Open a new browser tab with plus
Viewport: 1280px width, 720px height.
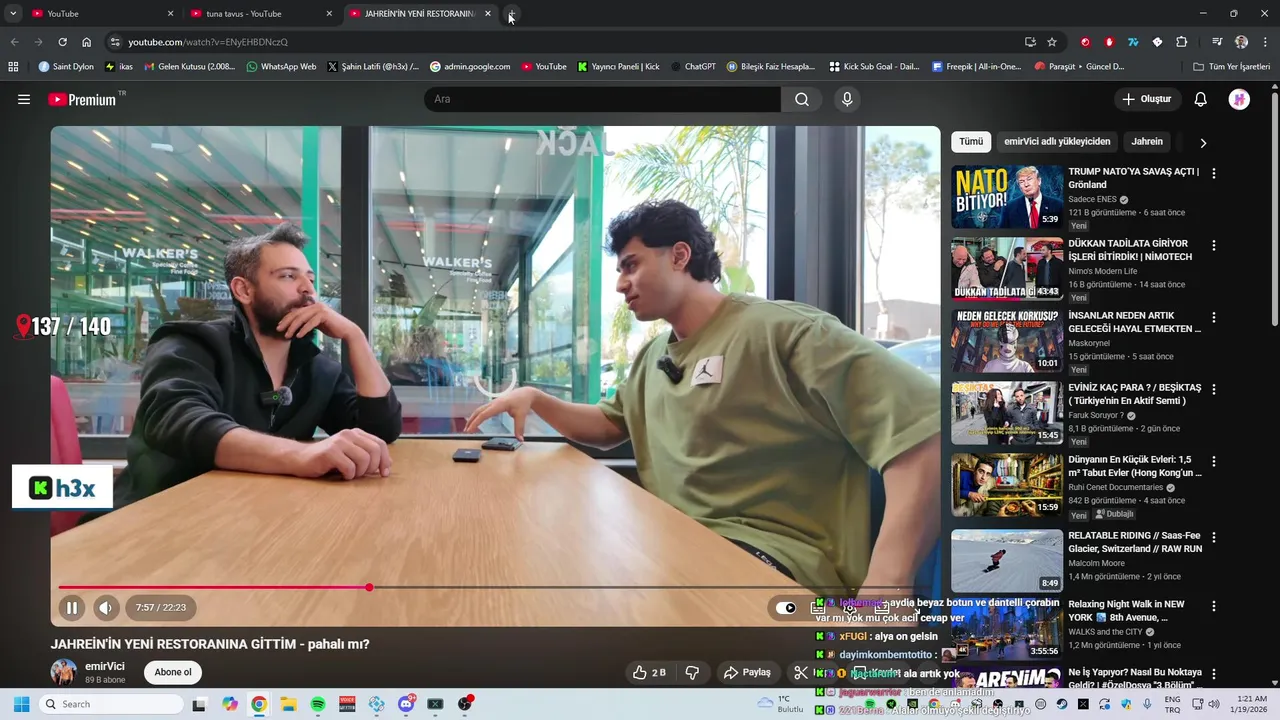coord(512,14)
